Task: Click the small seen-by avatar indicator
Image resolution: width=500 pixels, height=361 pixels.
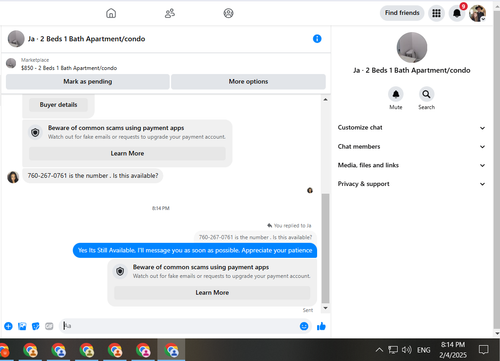Action: (310, 190)
